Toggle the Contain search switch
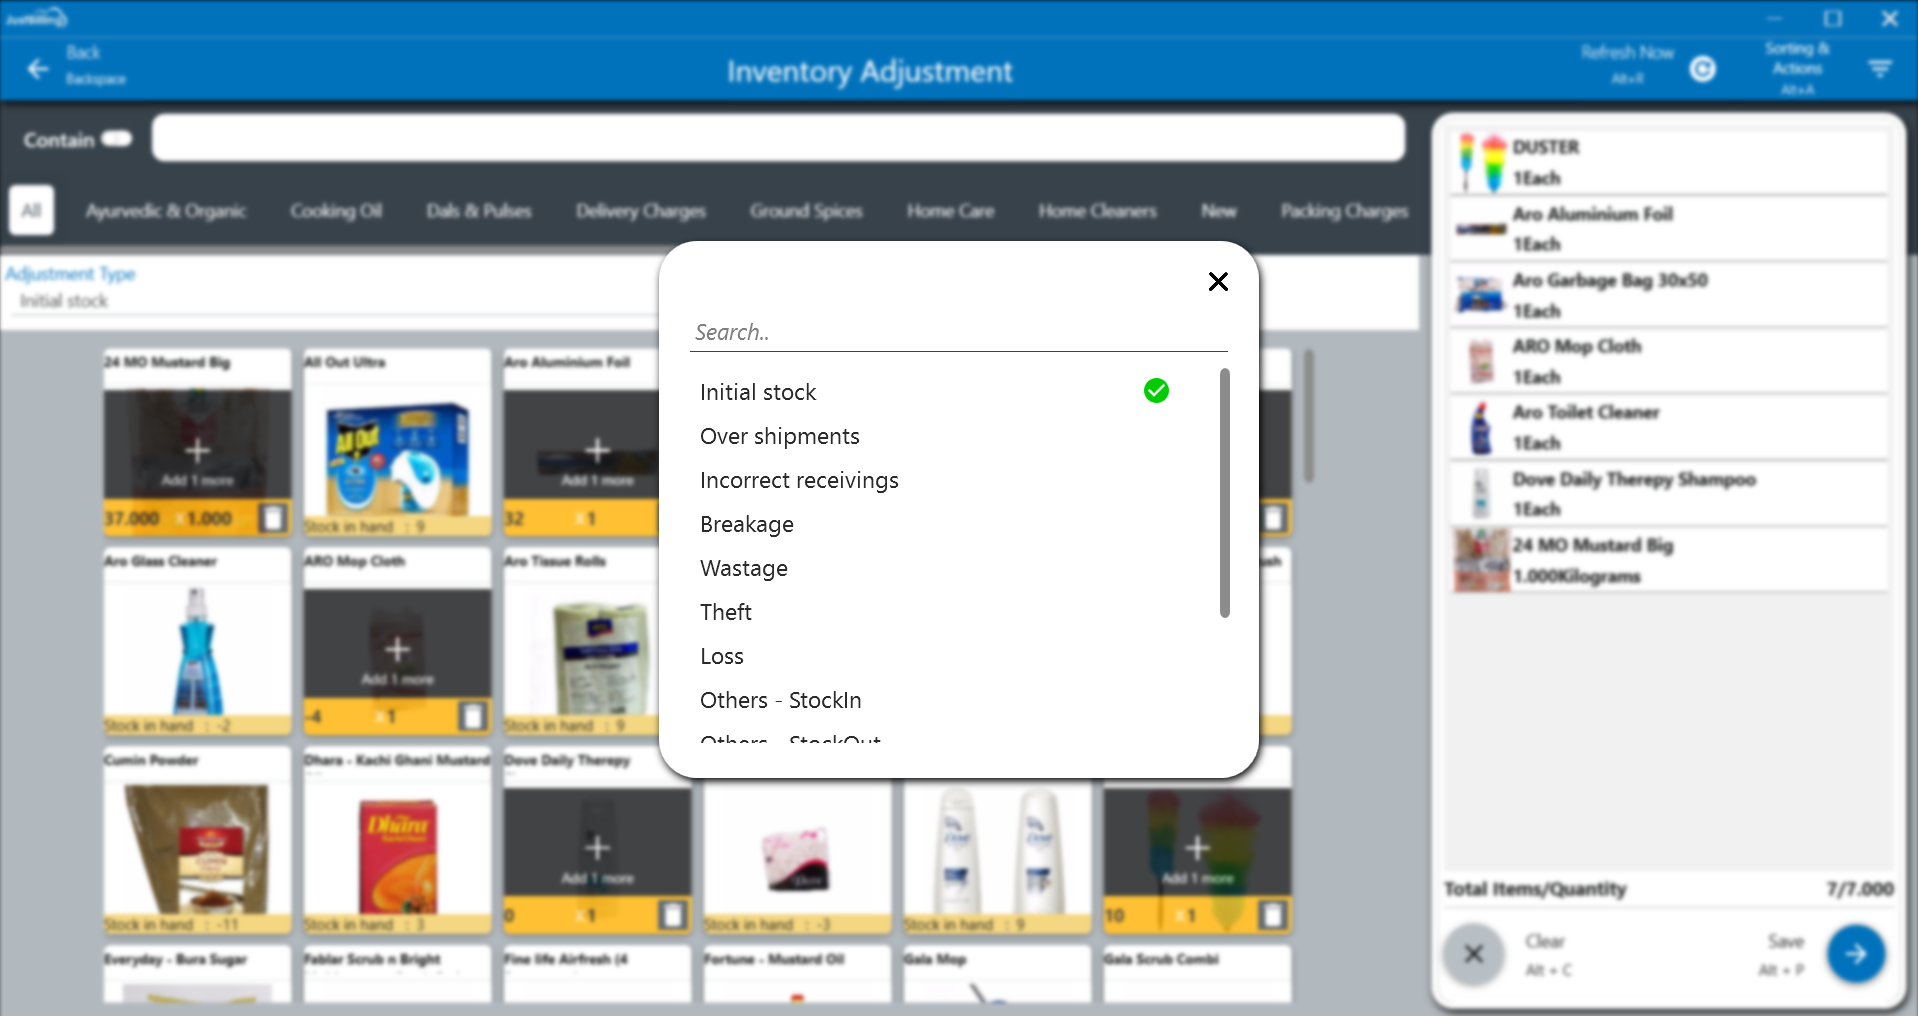1918x1016 pixels. [117, 139]
